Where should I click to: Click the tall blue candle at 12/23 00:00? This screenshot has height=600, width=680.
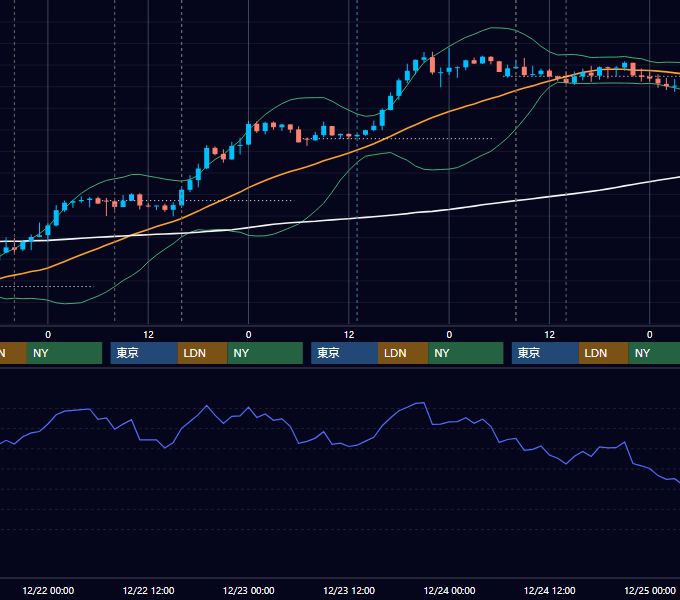coord(248,134)
